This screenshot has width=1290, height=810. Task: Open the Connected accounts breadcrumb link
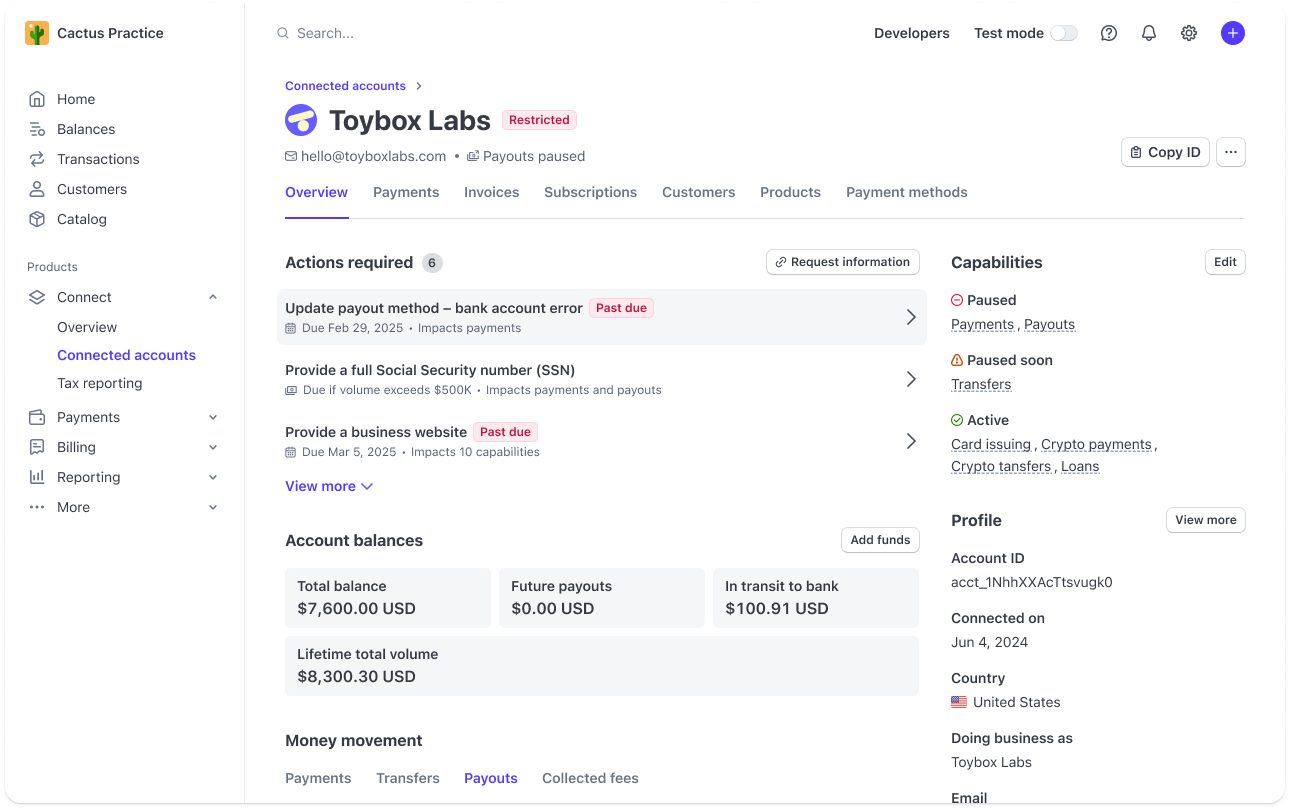[x=345, y=86]
